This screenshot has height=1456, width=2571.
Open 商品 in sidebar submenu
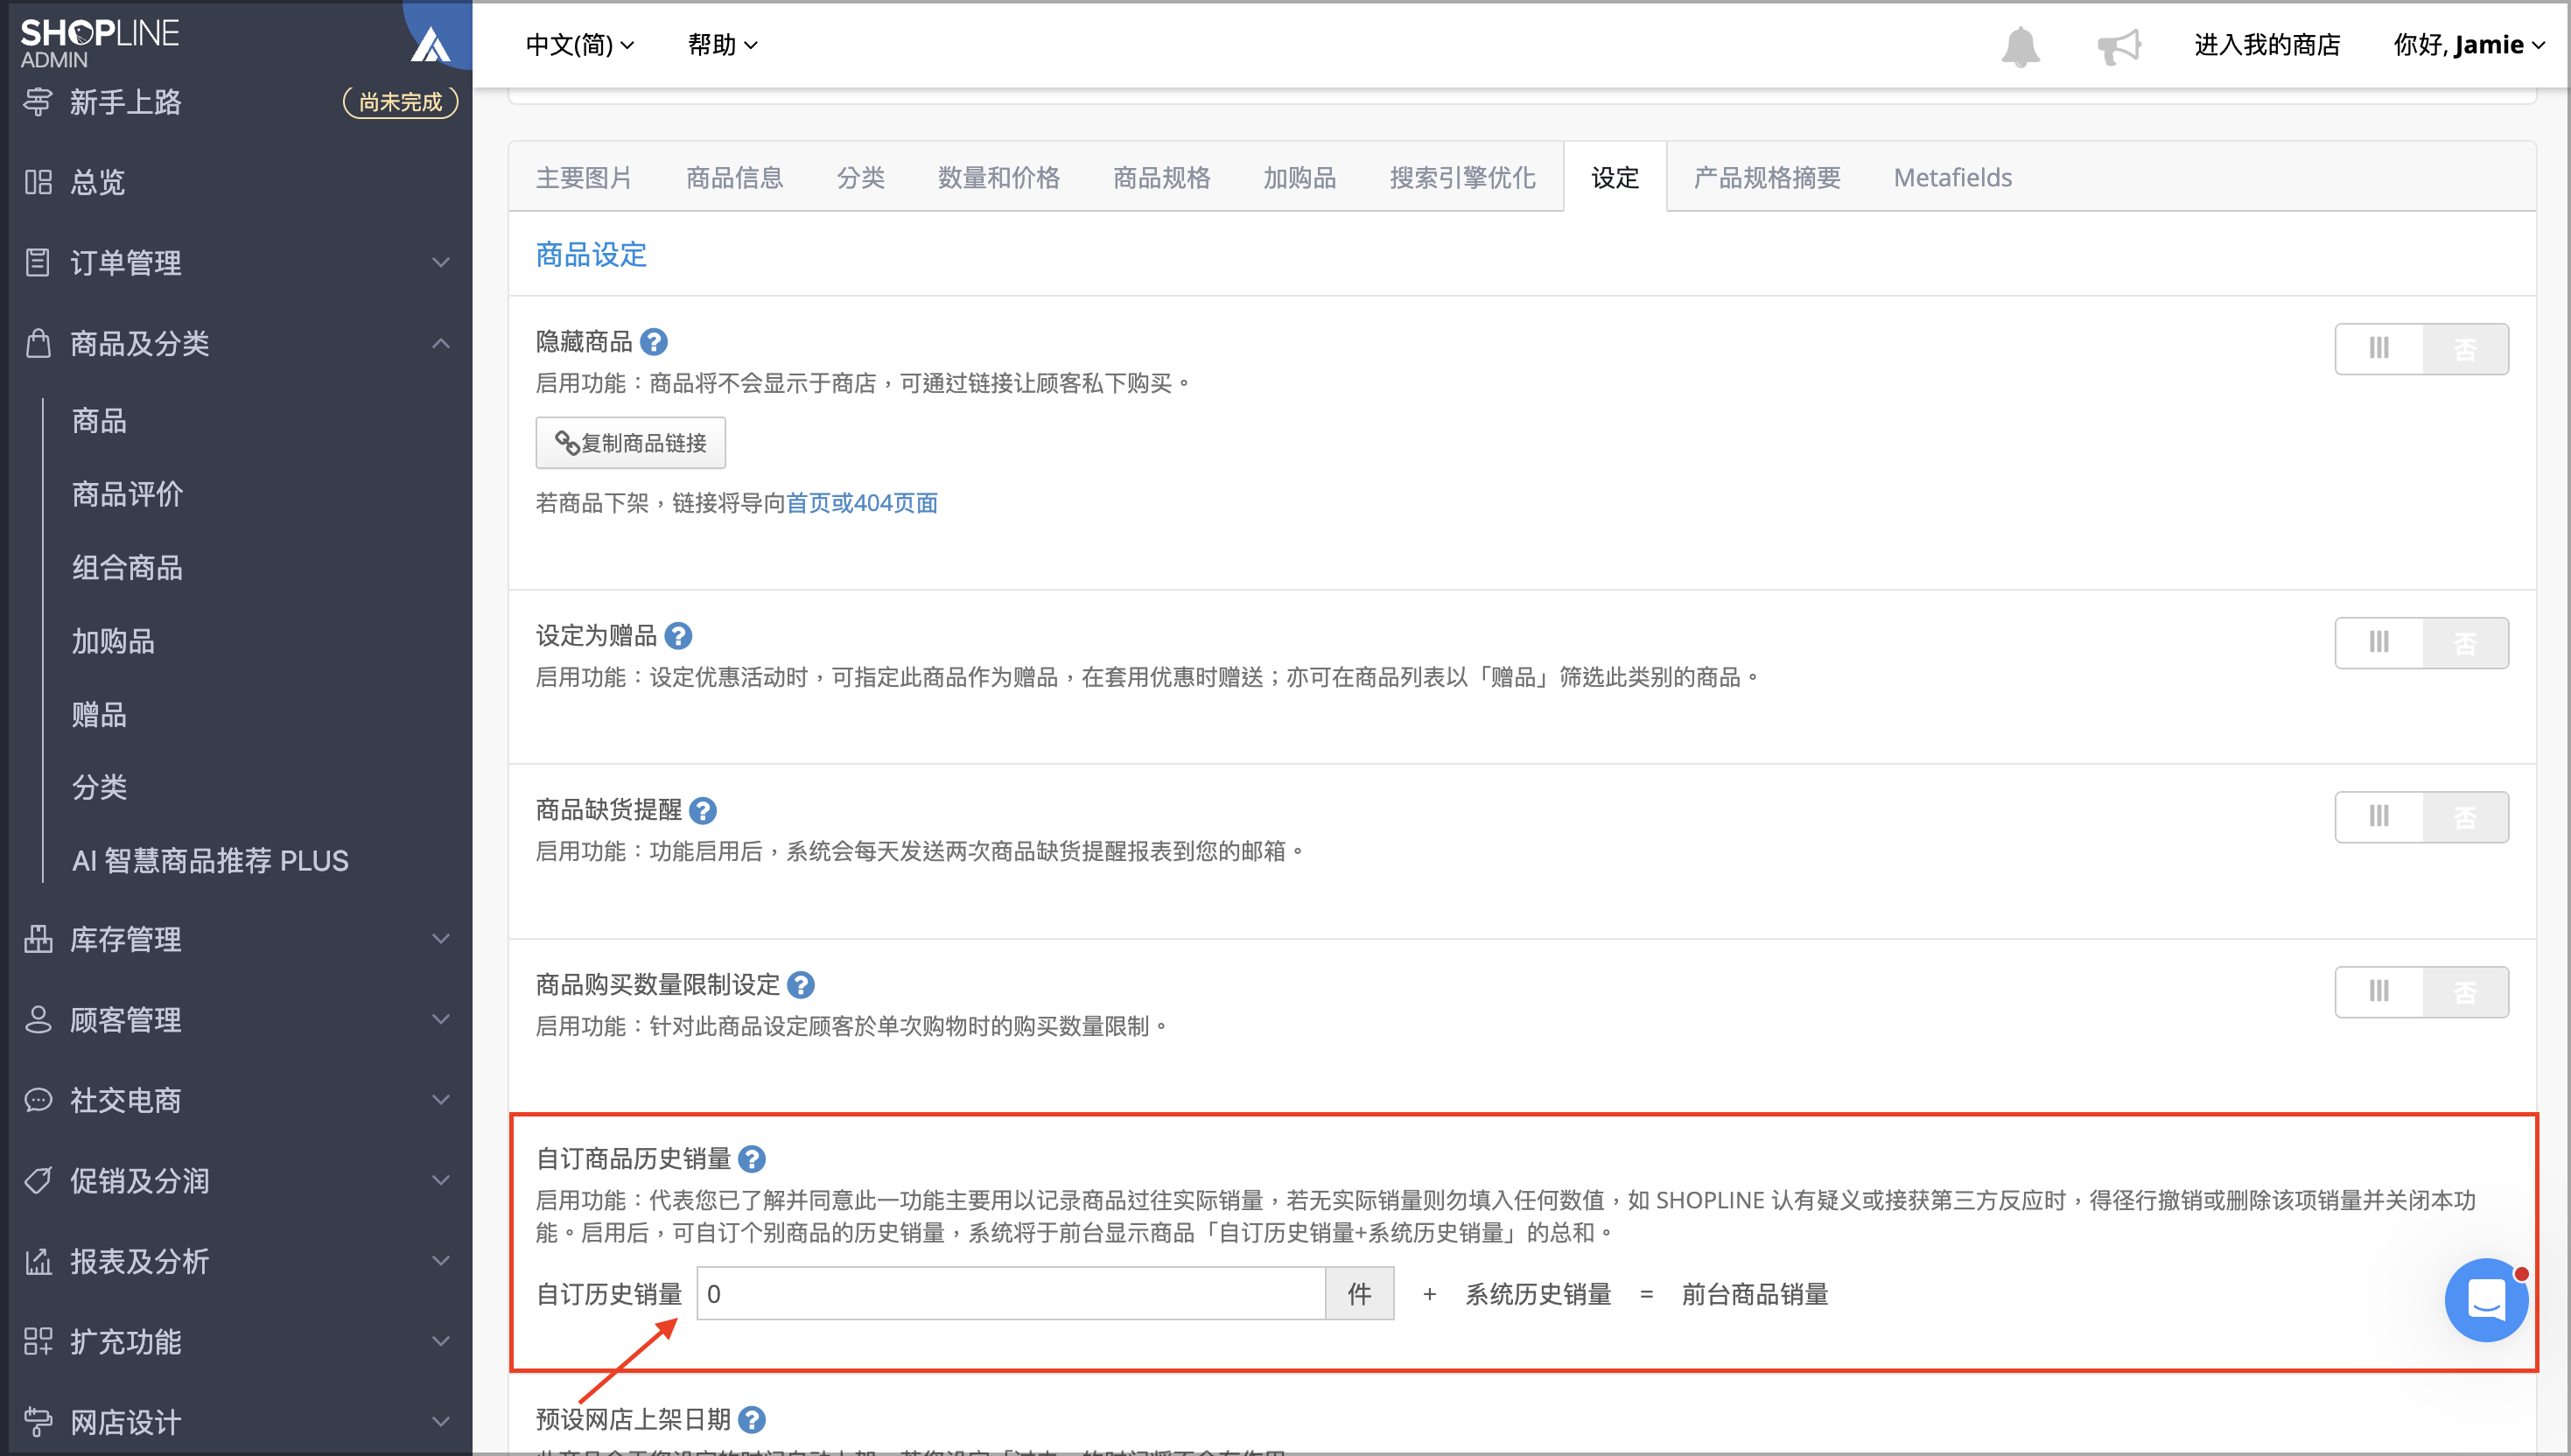click(x=99, y=421)
